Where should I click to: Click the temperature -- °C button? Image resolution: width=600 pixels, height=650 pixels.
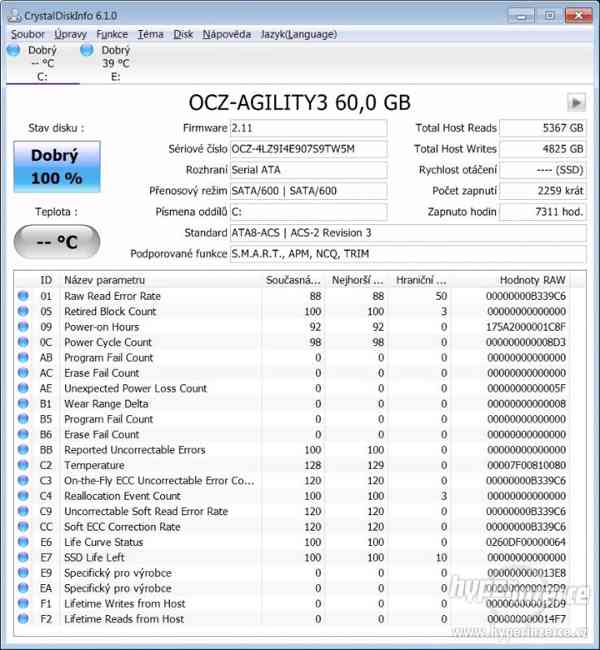pyautogui.click(x=57, y=242)
